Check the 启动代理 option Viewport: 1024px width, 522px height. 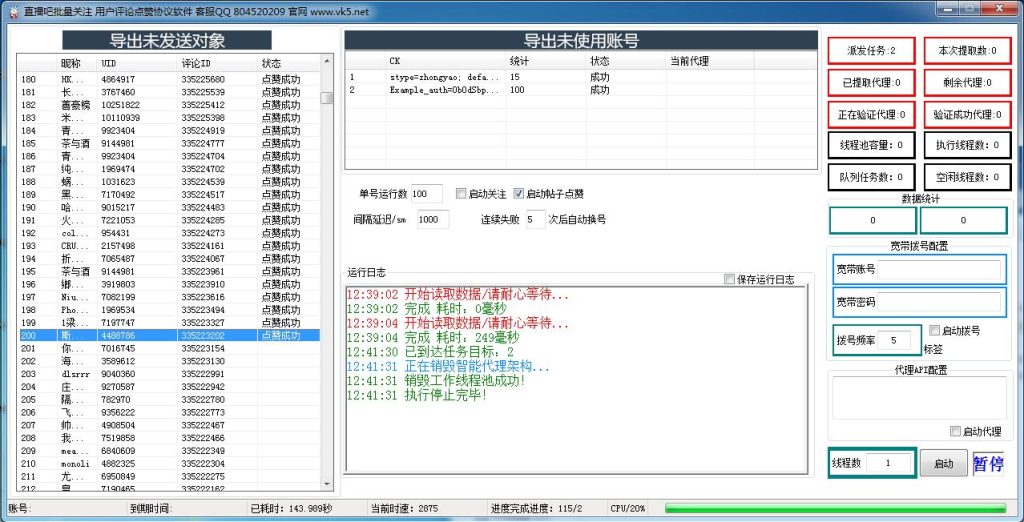click(x=955, y=431)
